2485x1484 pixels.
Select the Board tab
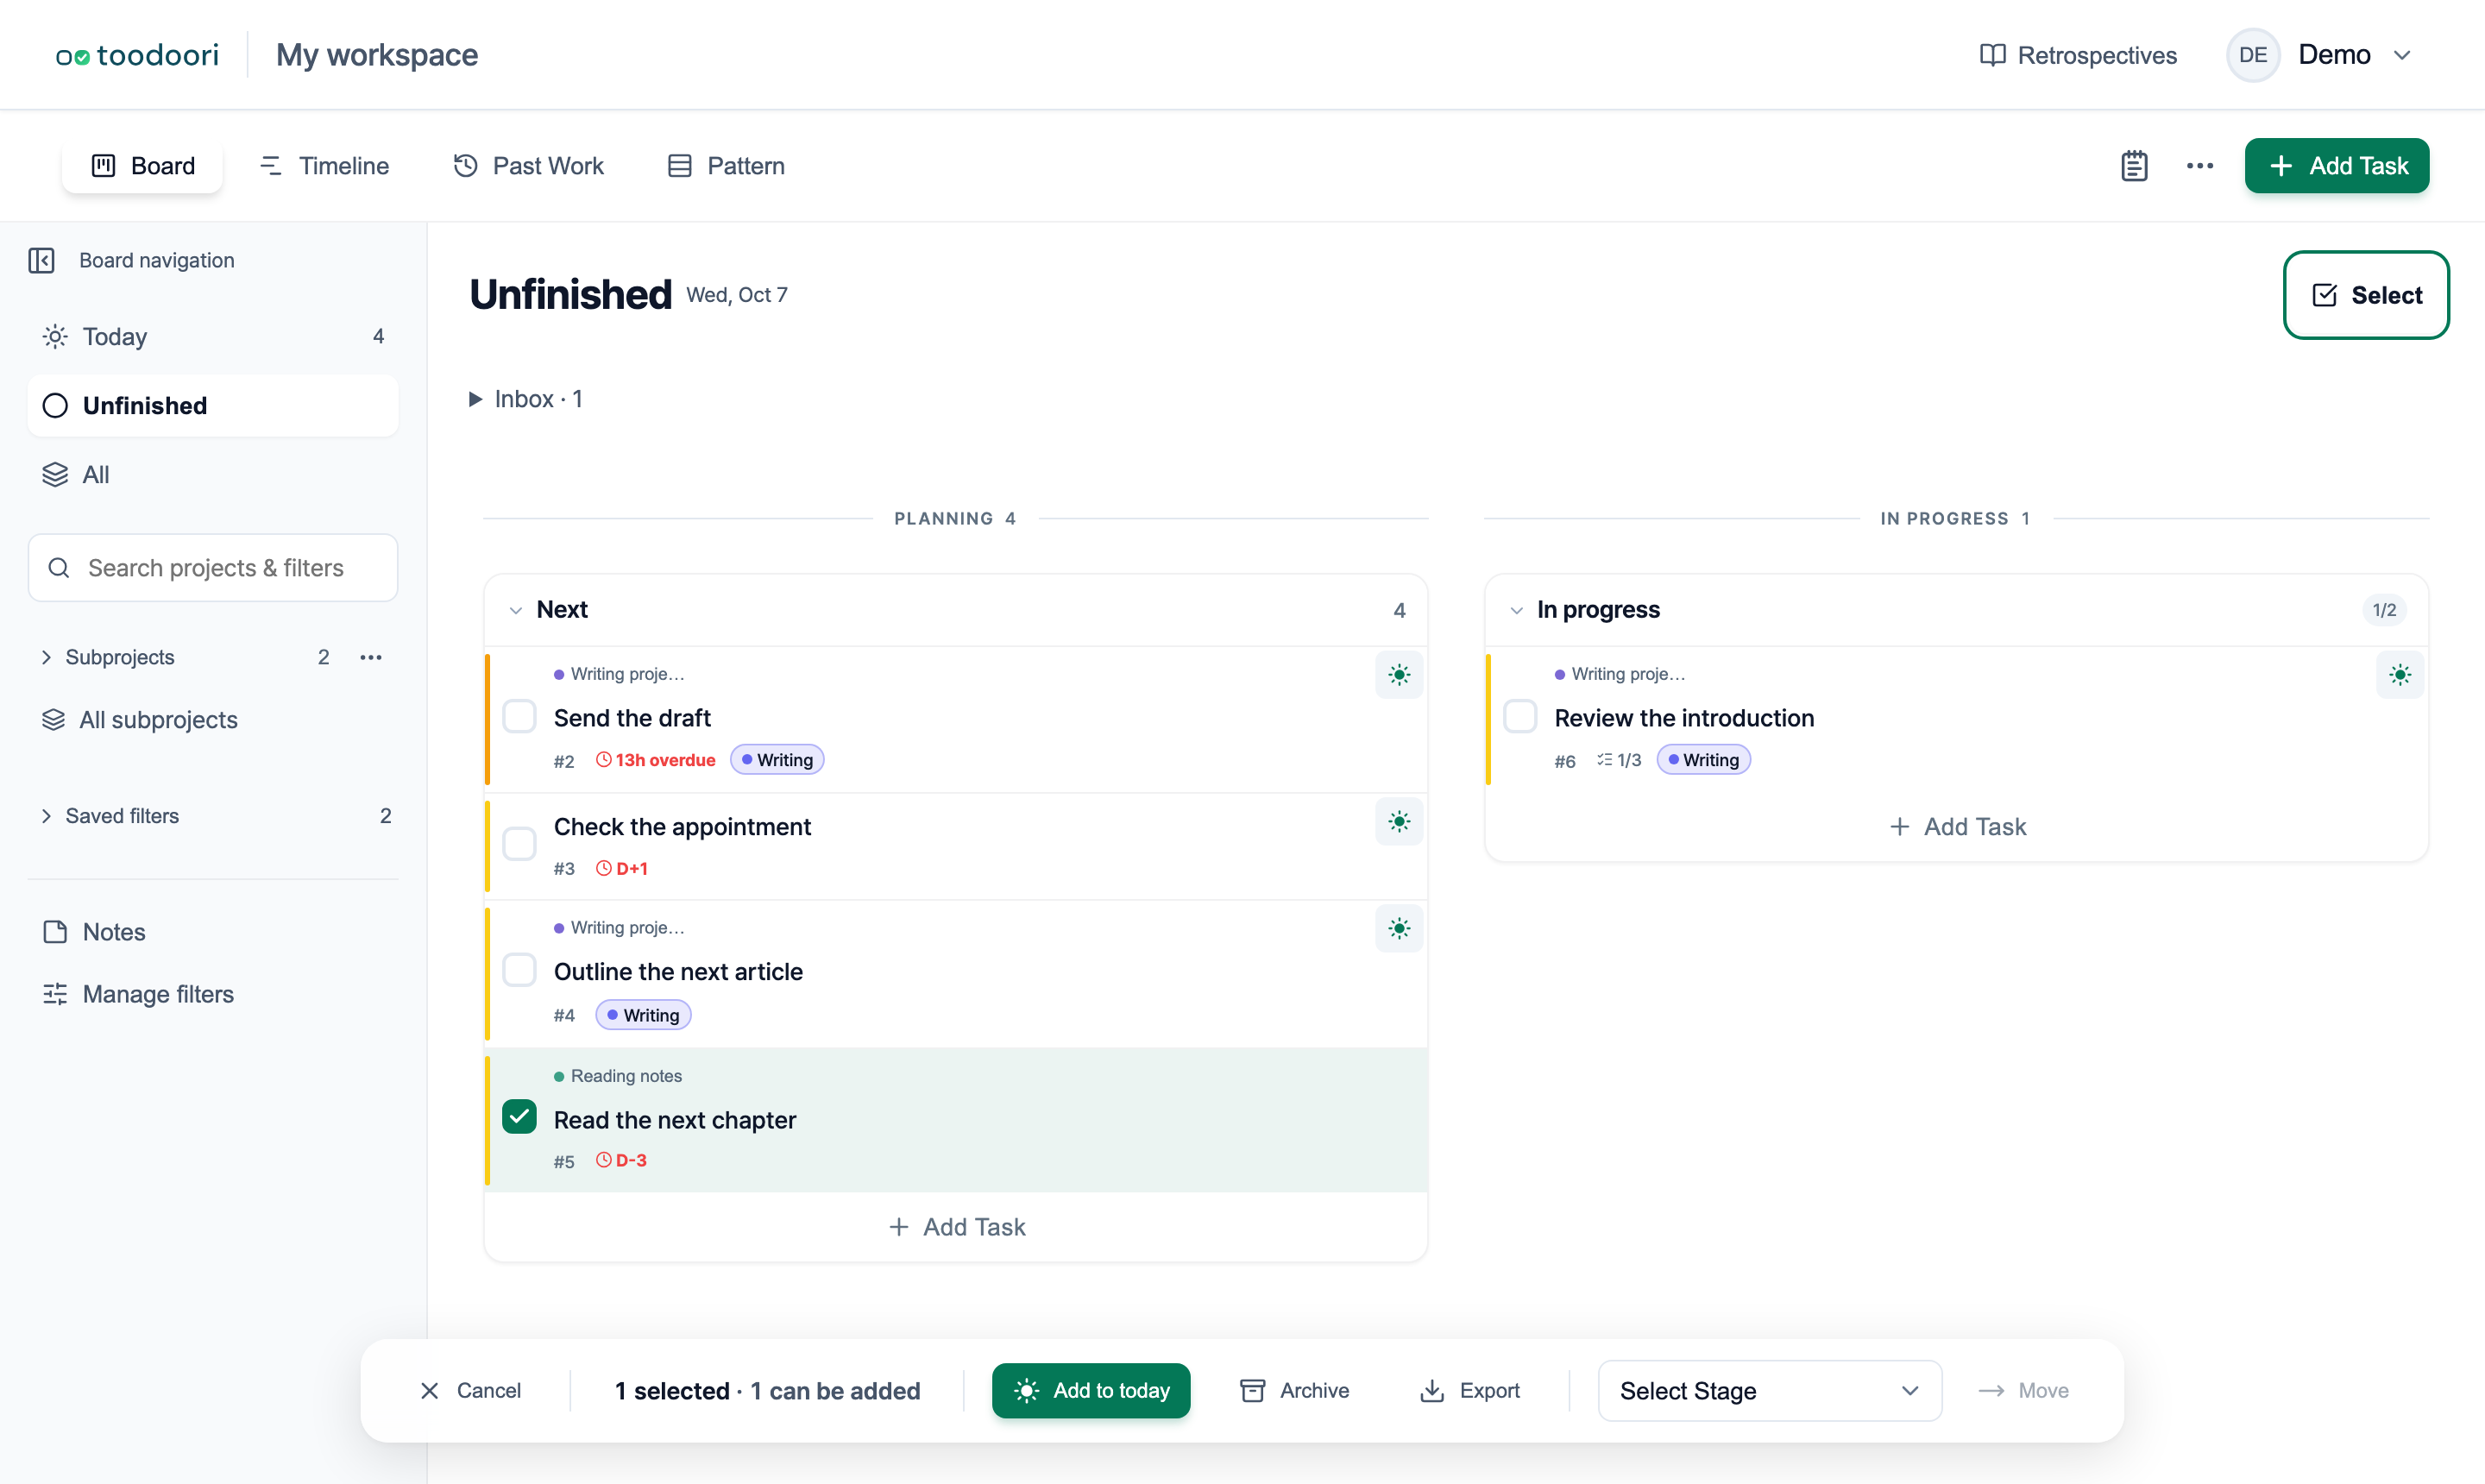tap(143, 166)
